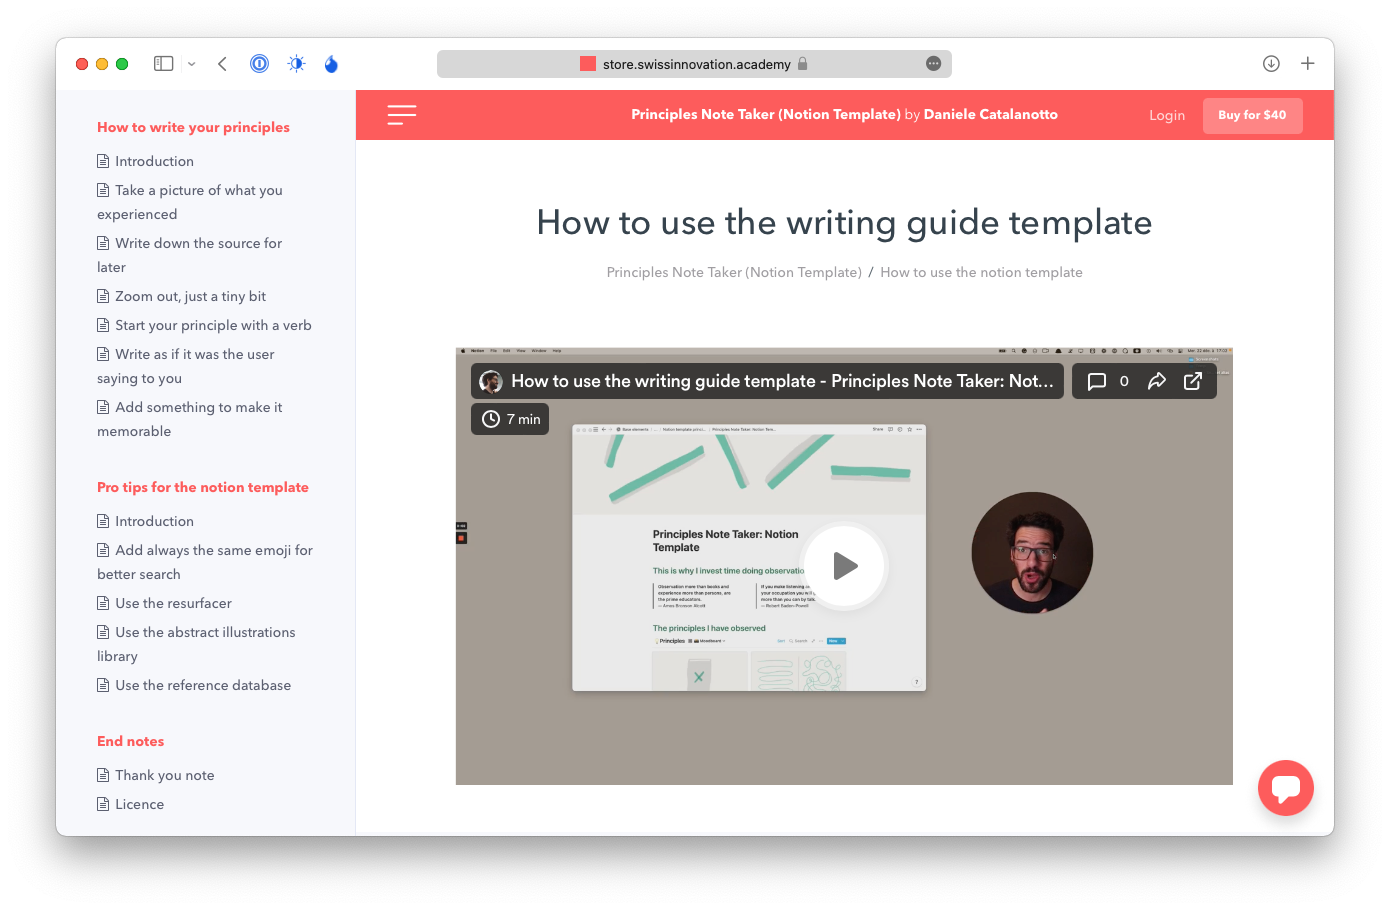Show Safari downloads
This screenshot has height=910, width=1390.
pyautogui.click(x=1271, y=64)
